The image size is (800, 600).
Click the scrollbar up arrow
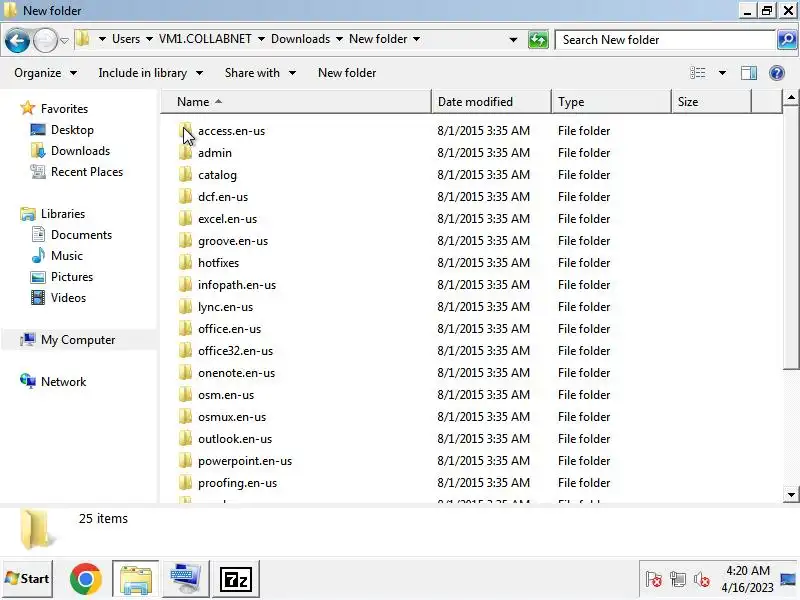click(791, 97)
